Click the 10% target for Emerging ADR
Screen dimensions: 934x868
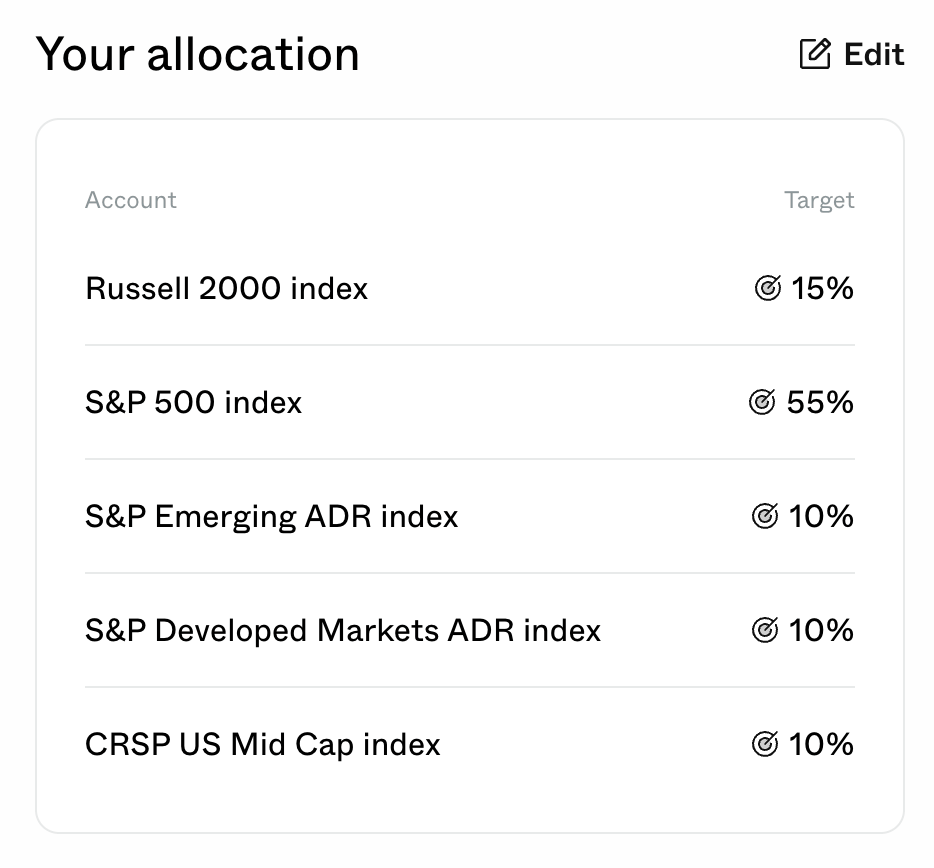821,516
